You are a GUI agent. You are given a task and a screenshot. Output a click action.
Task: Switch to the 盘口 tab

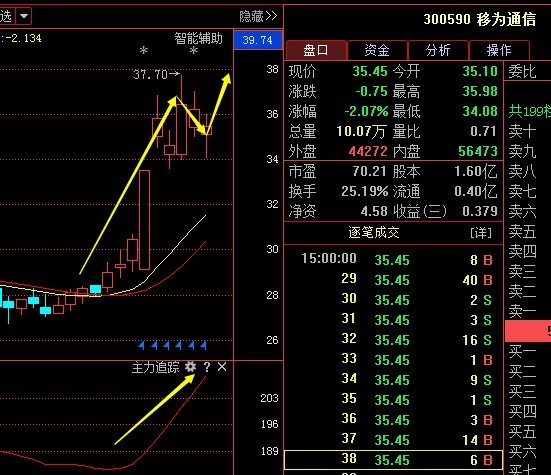point(316,50)
